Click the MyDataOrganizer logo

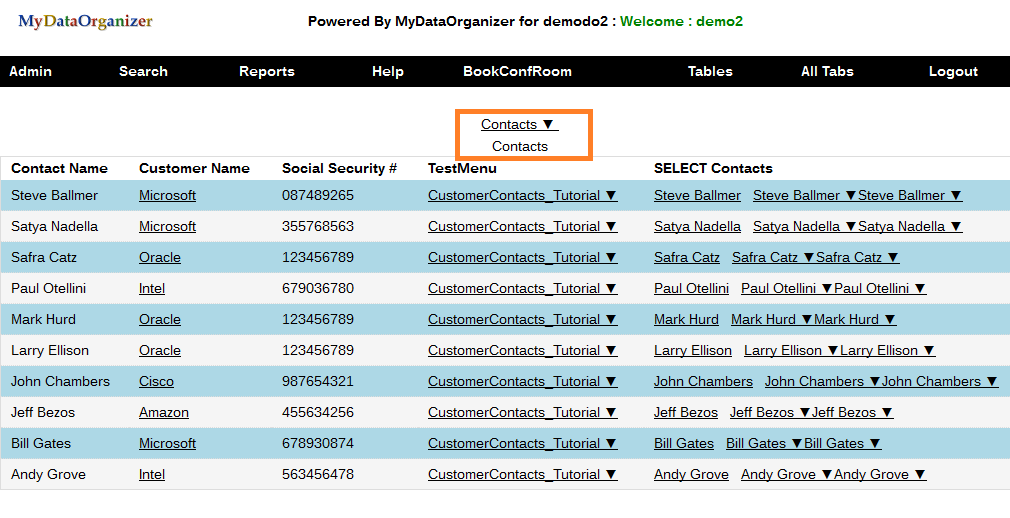tap(85, 21)
